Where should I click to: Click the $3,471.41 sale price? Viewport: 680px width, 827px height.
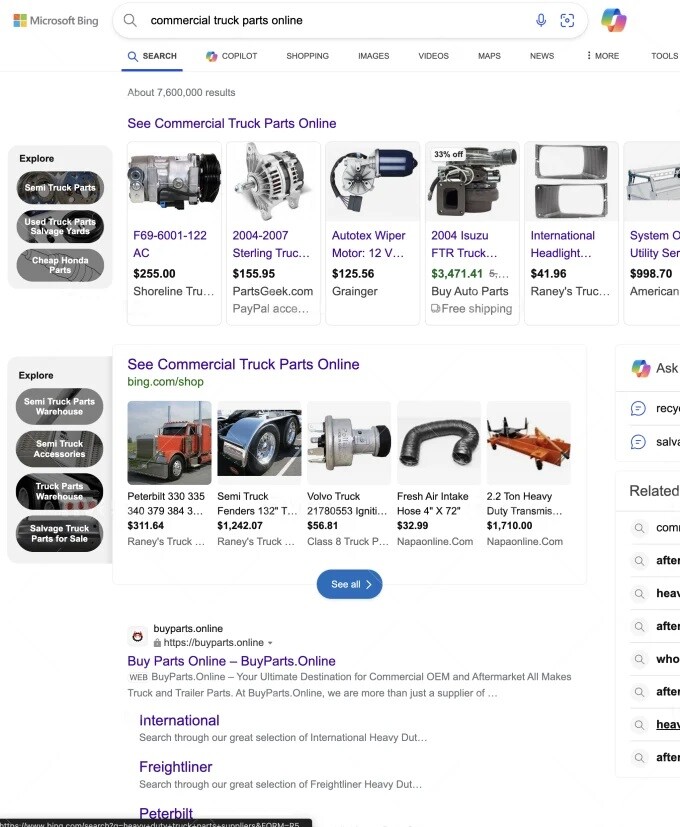pos(457,274)
